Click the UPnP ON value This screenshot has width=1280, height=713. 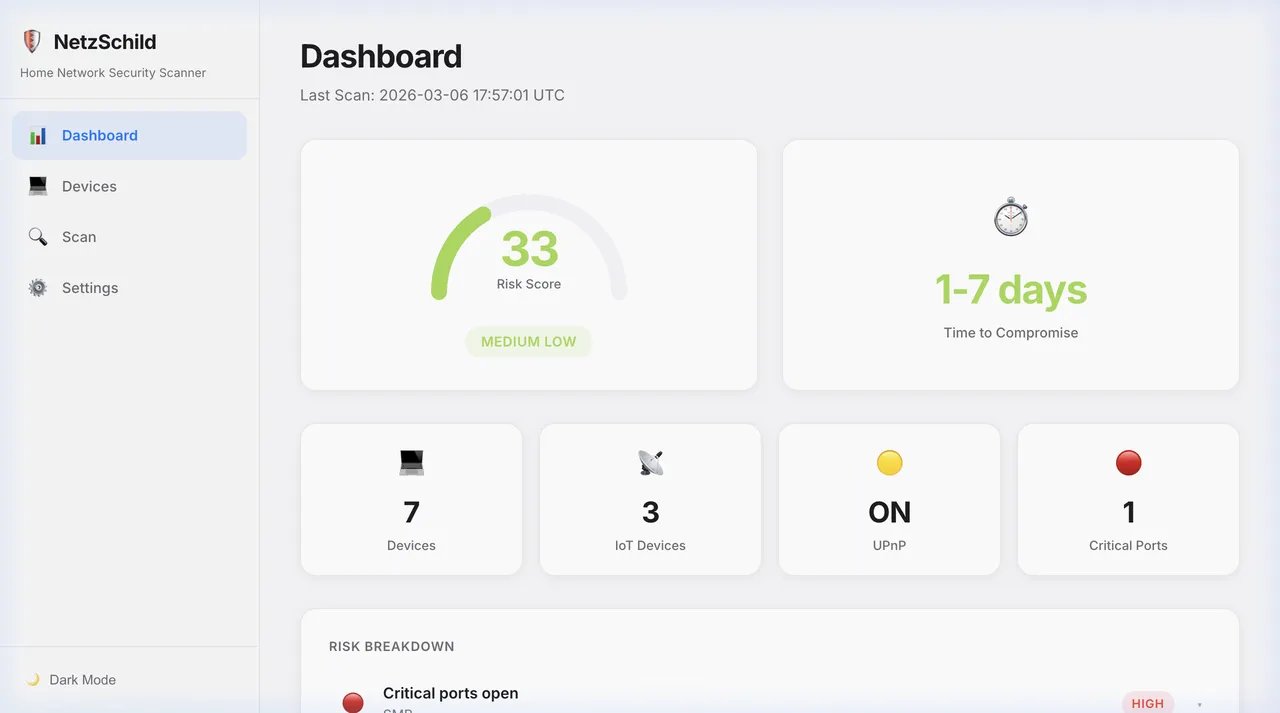(889, 512)
